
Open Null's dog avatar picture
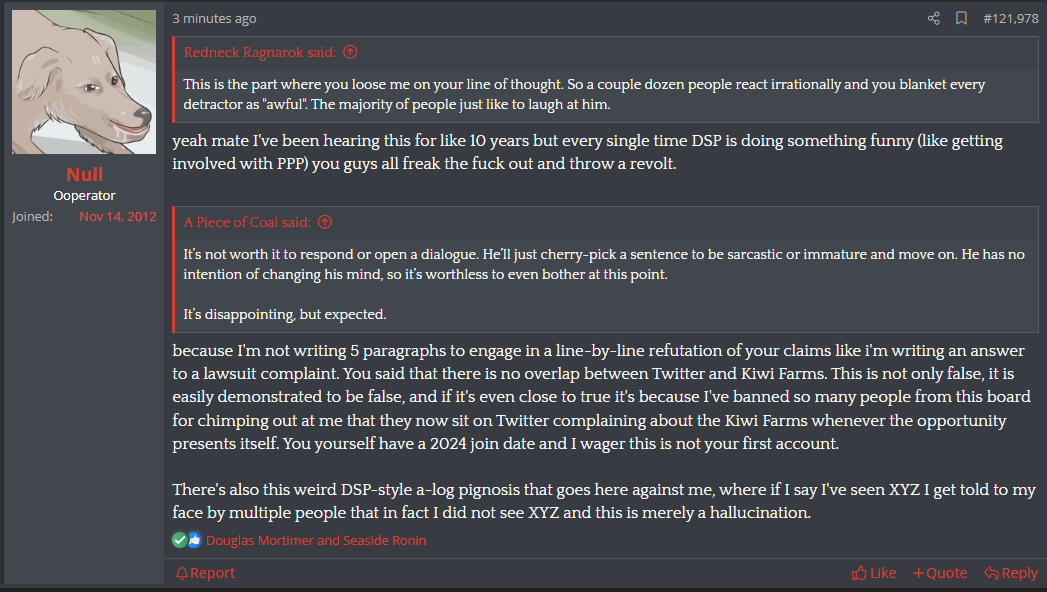[84, 82]
